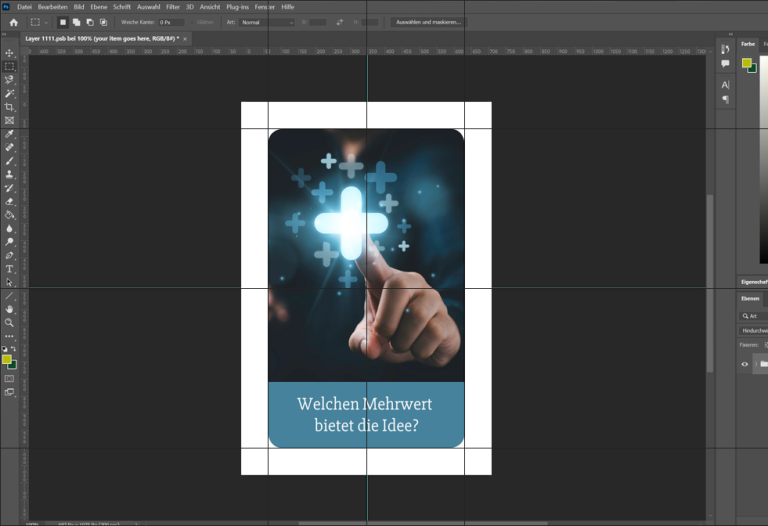Select the Lasso tool
This screenshot has height=526, width=768.
click(9, 80)
